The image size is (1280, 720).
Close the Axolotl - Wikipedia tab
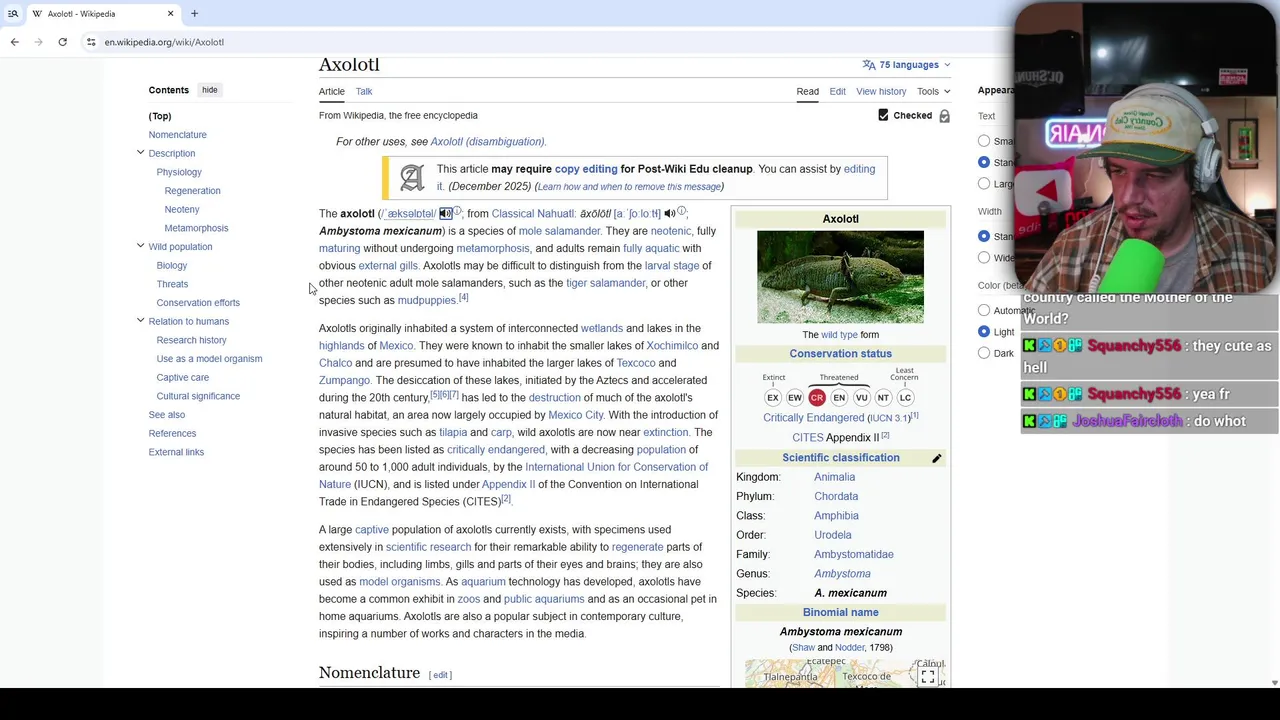170,14
